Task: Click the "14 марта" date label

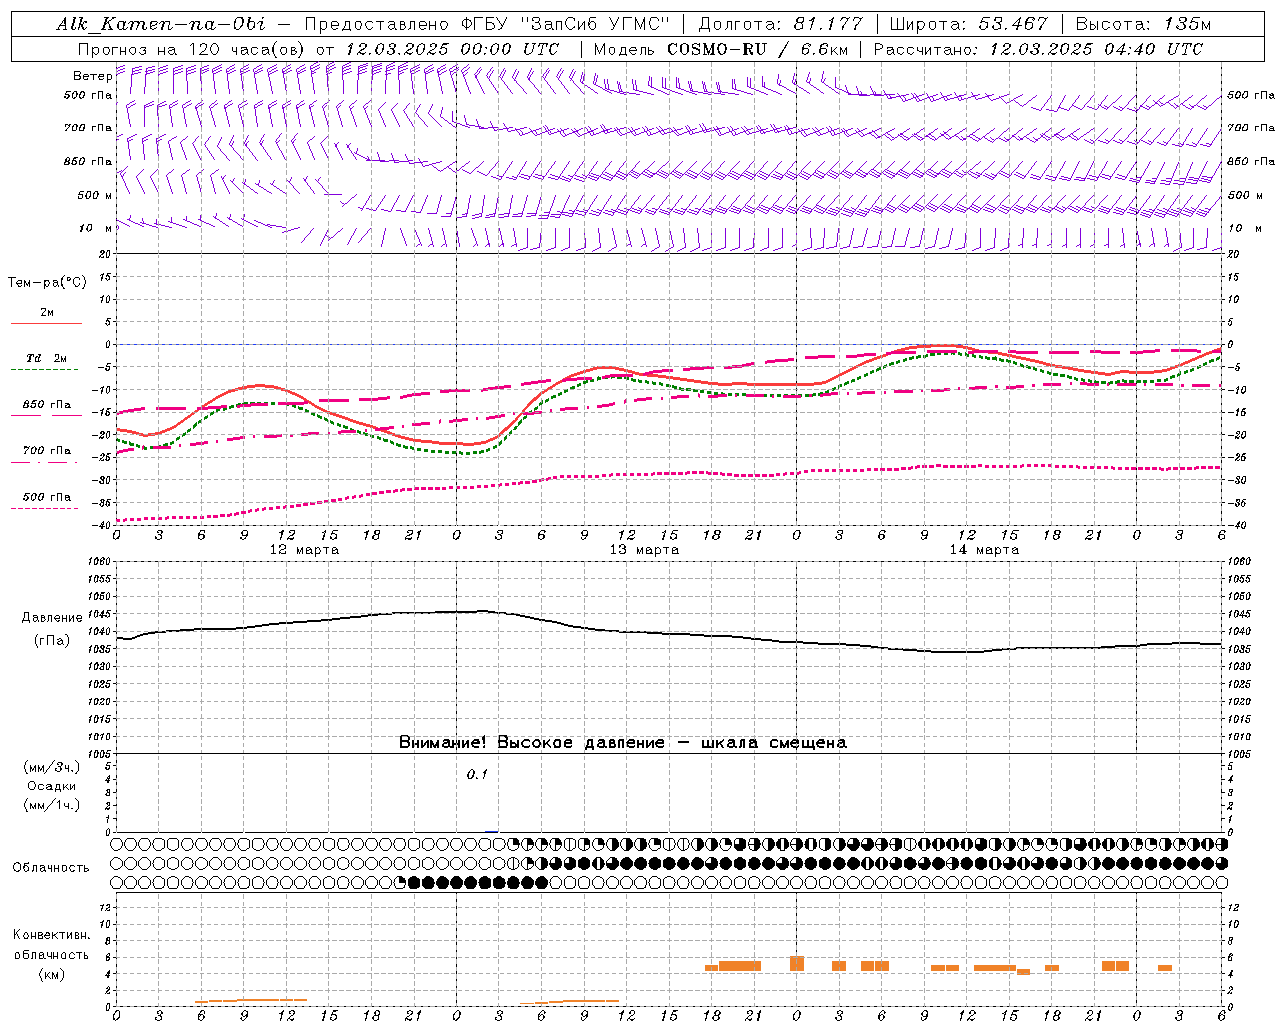Action: [984, 550]
